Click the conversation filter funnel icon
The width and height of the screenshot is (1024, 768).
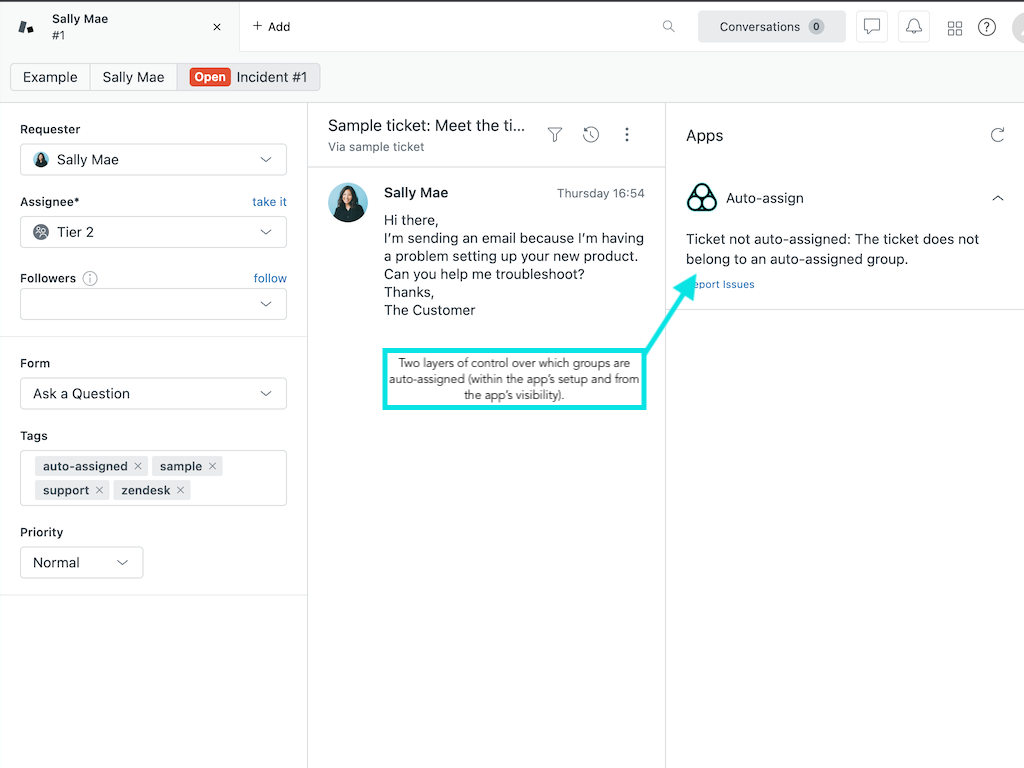tap(555, 135)
